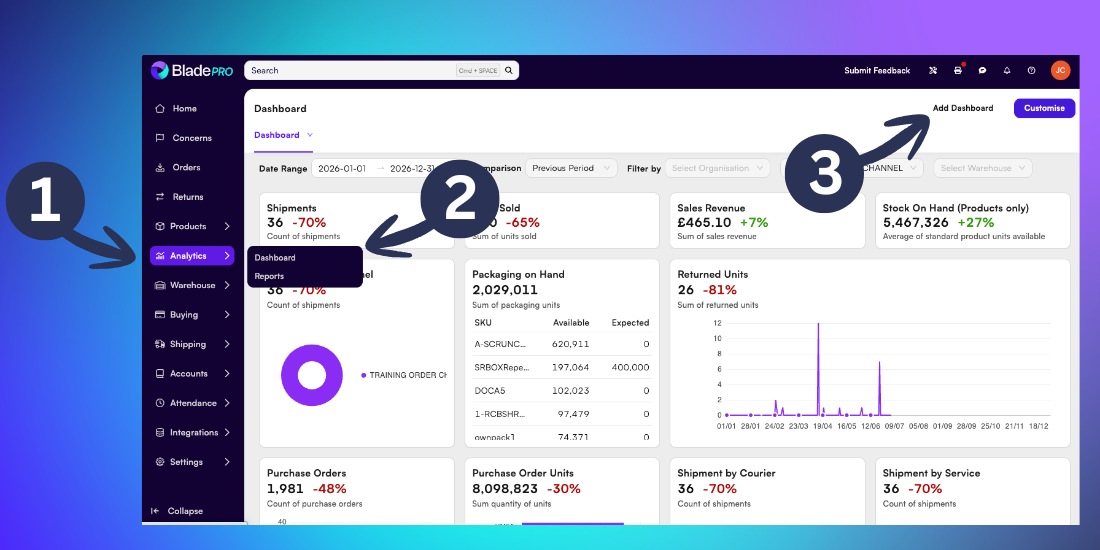
Task: Open the Previous Period comparison dropdown
Action: pyautogui.click(x=571, y=168)
